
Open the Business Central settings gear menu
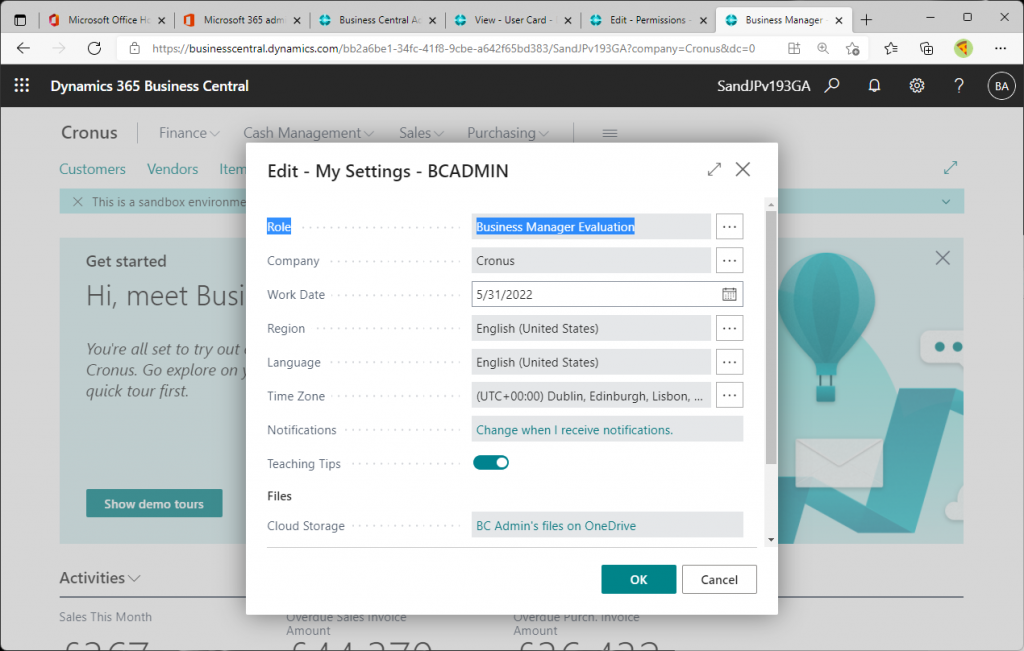(x=917, y=86)
